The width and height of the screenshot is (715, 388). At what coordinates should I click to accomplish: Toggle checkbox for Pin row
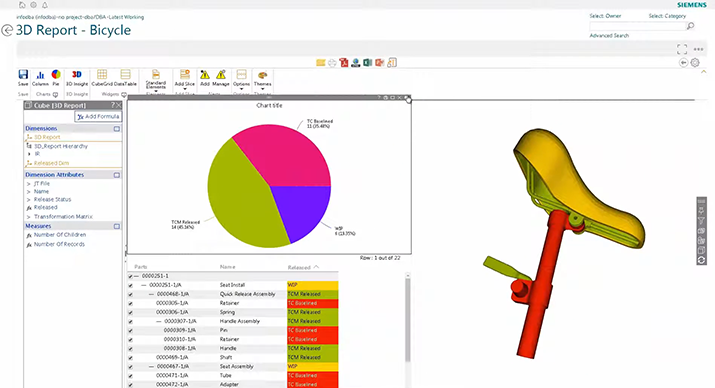click(130, 331)
